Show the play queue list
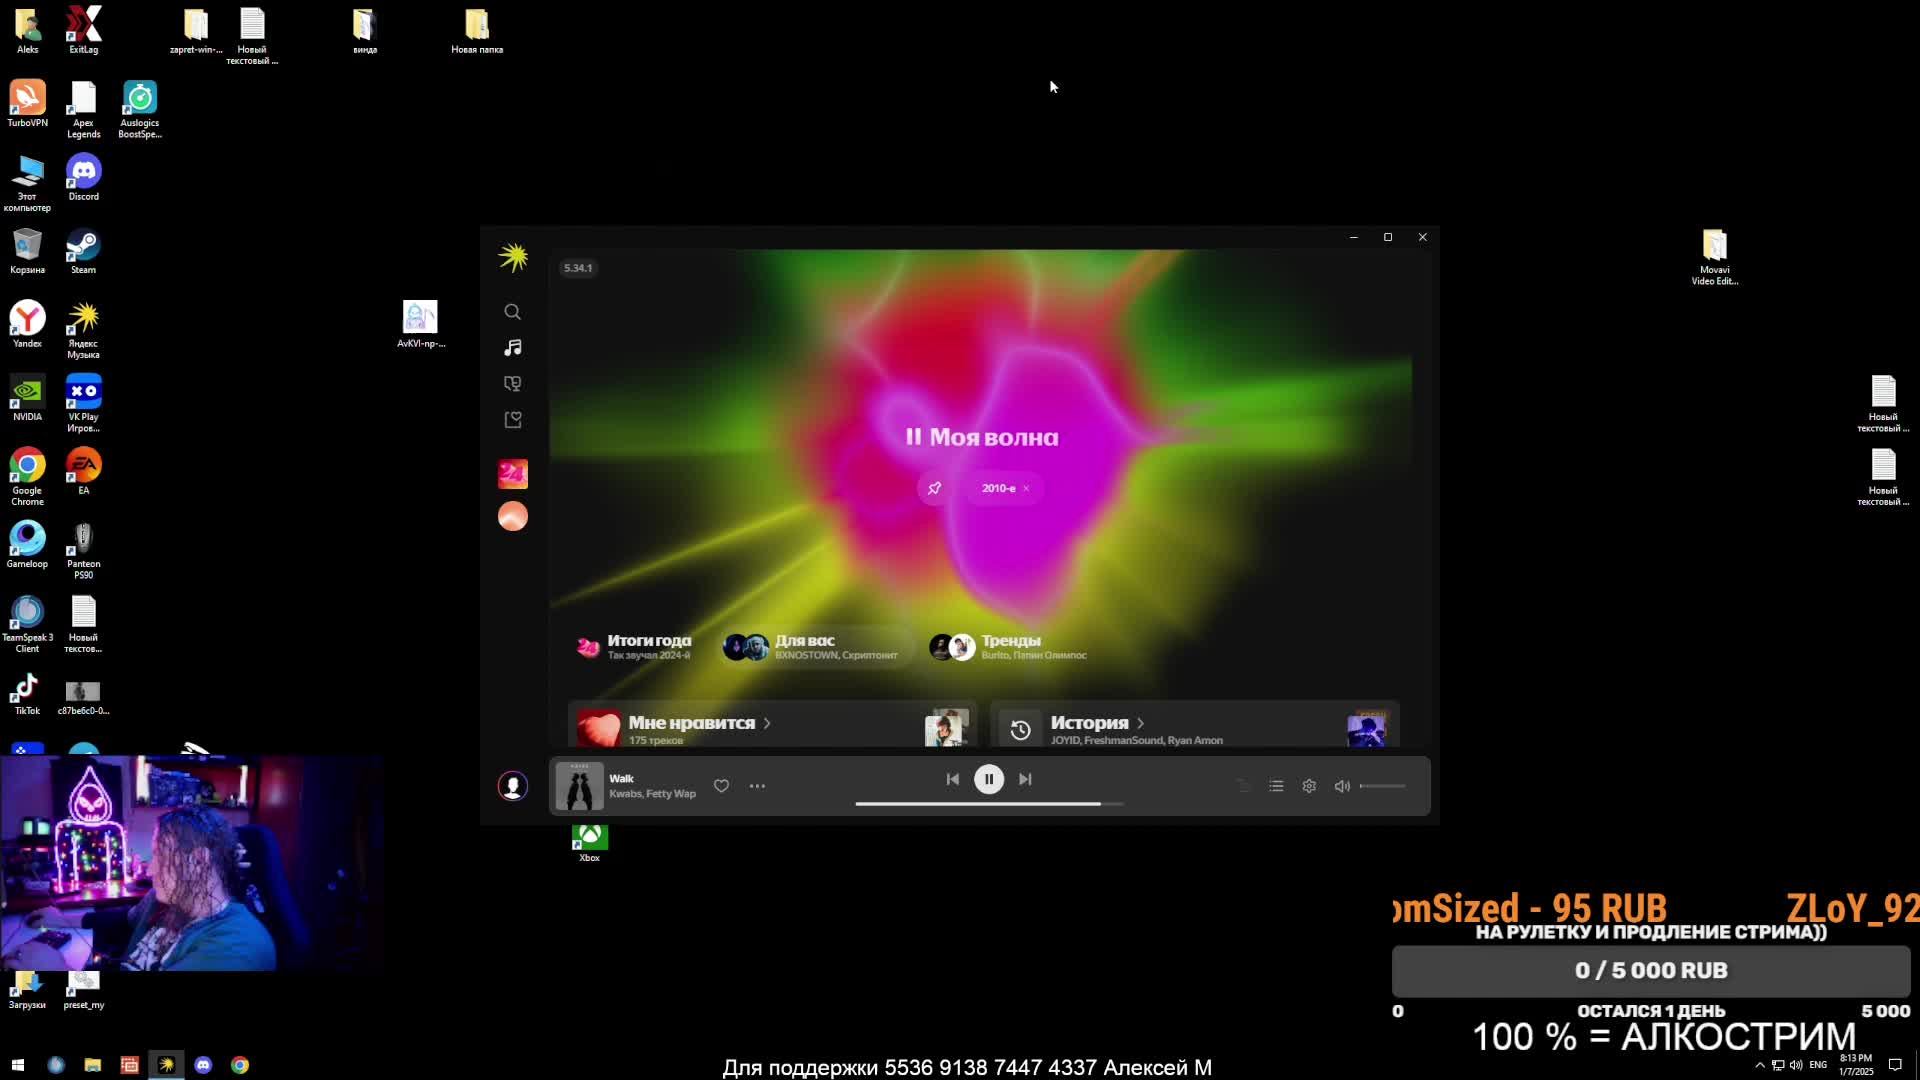 [x=1276, y=786]
